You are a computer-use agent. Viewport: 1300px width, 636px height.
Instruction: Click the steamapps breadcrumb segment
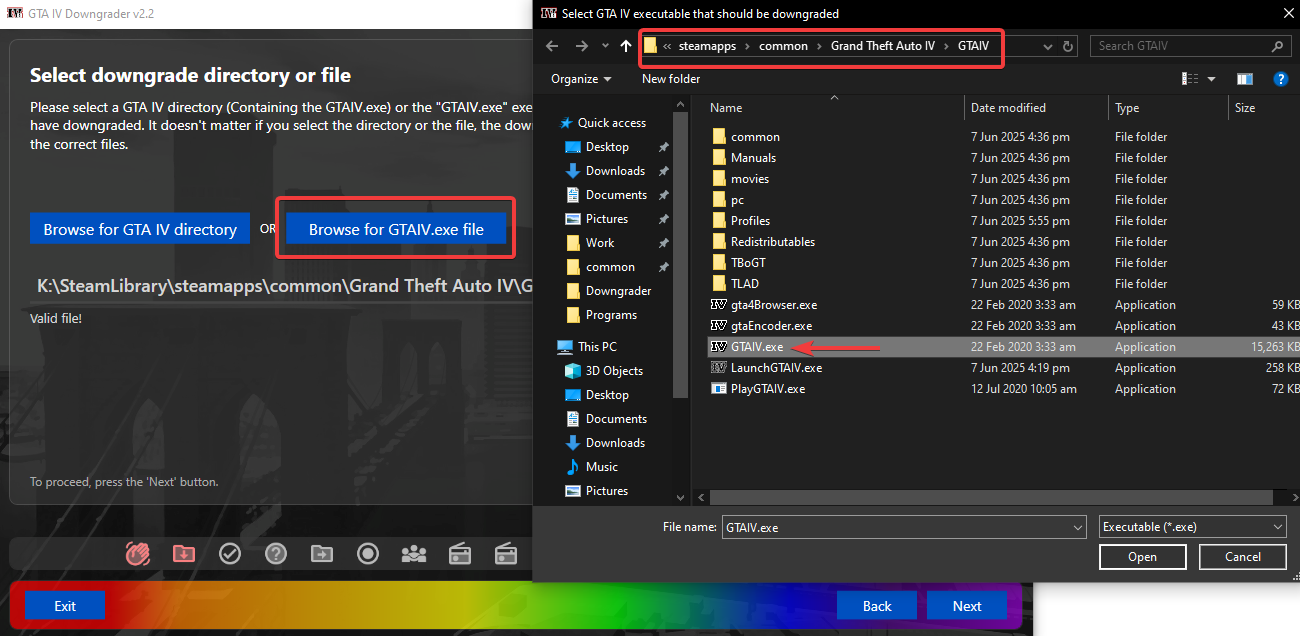(x=707, y=46)
